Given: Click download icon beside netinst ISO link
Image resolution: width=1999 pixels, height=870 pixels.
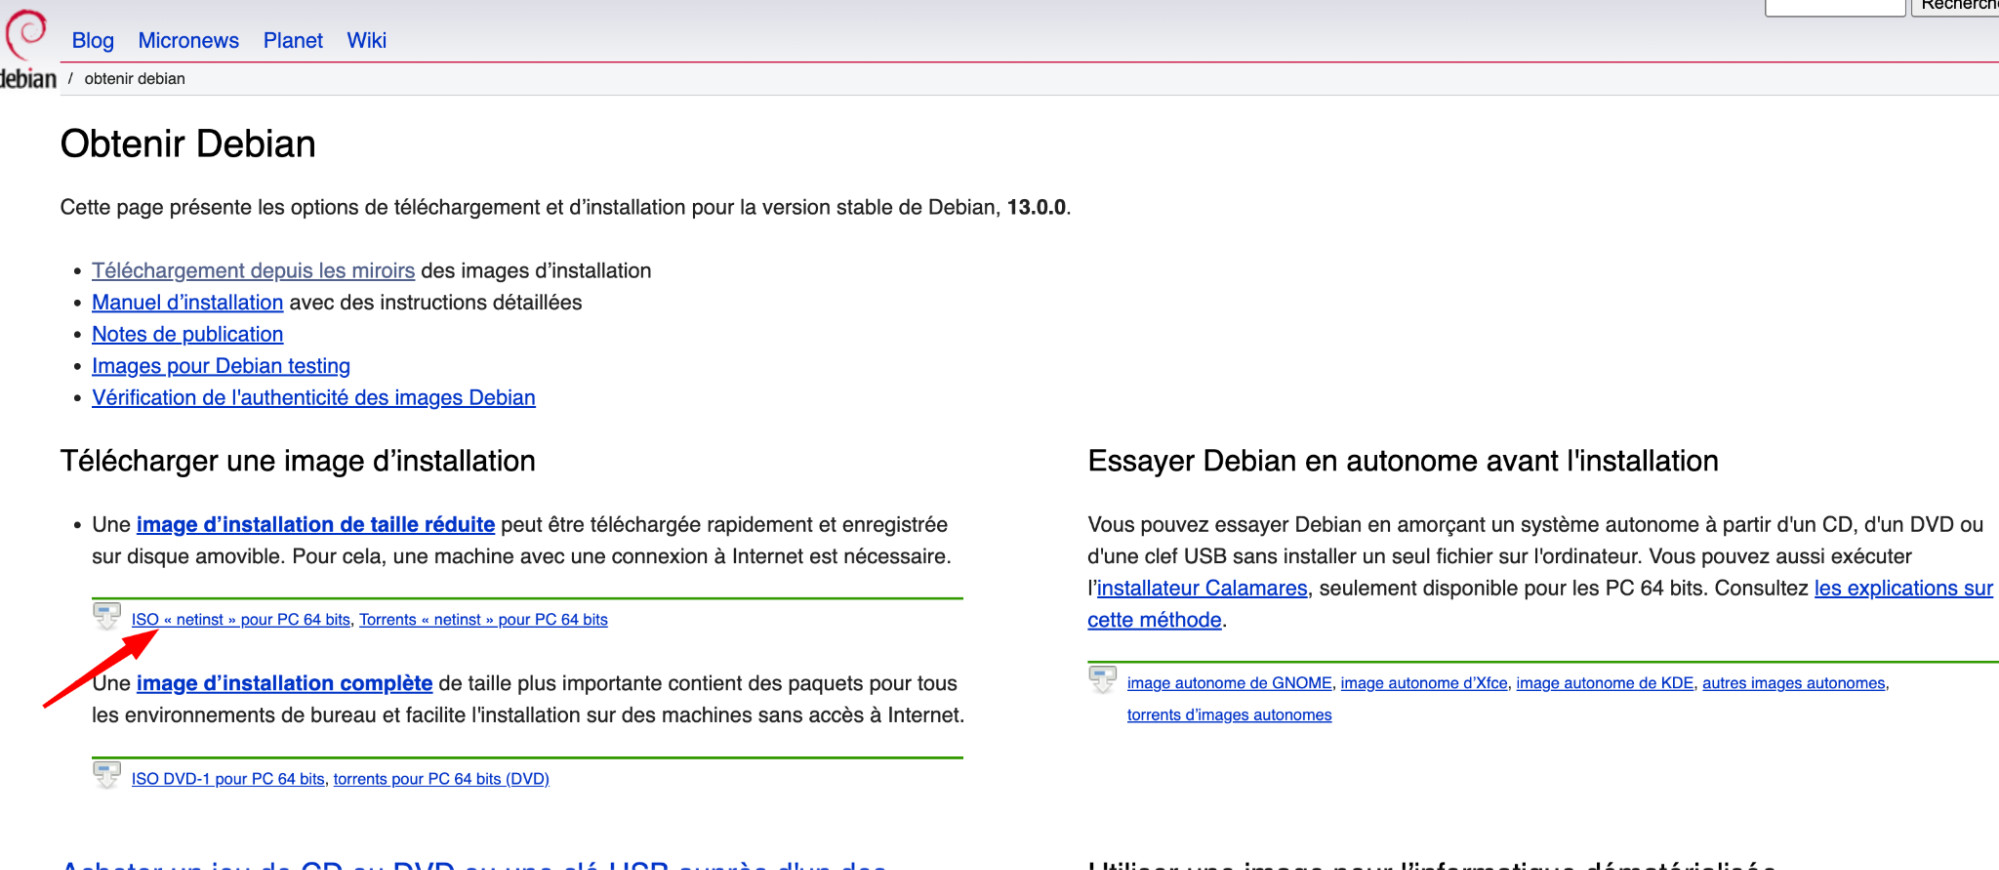Looking at the screenshot, I should 107,615.
